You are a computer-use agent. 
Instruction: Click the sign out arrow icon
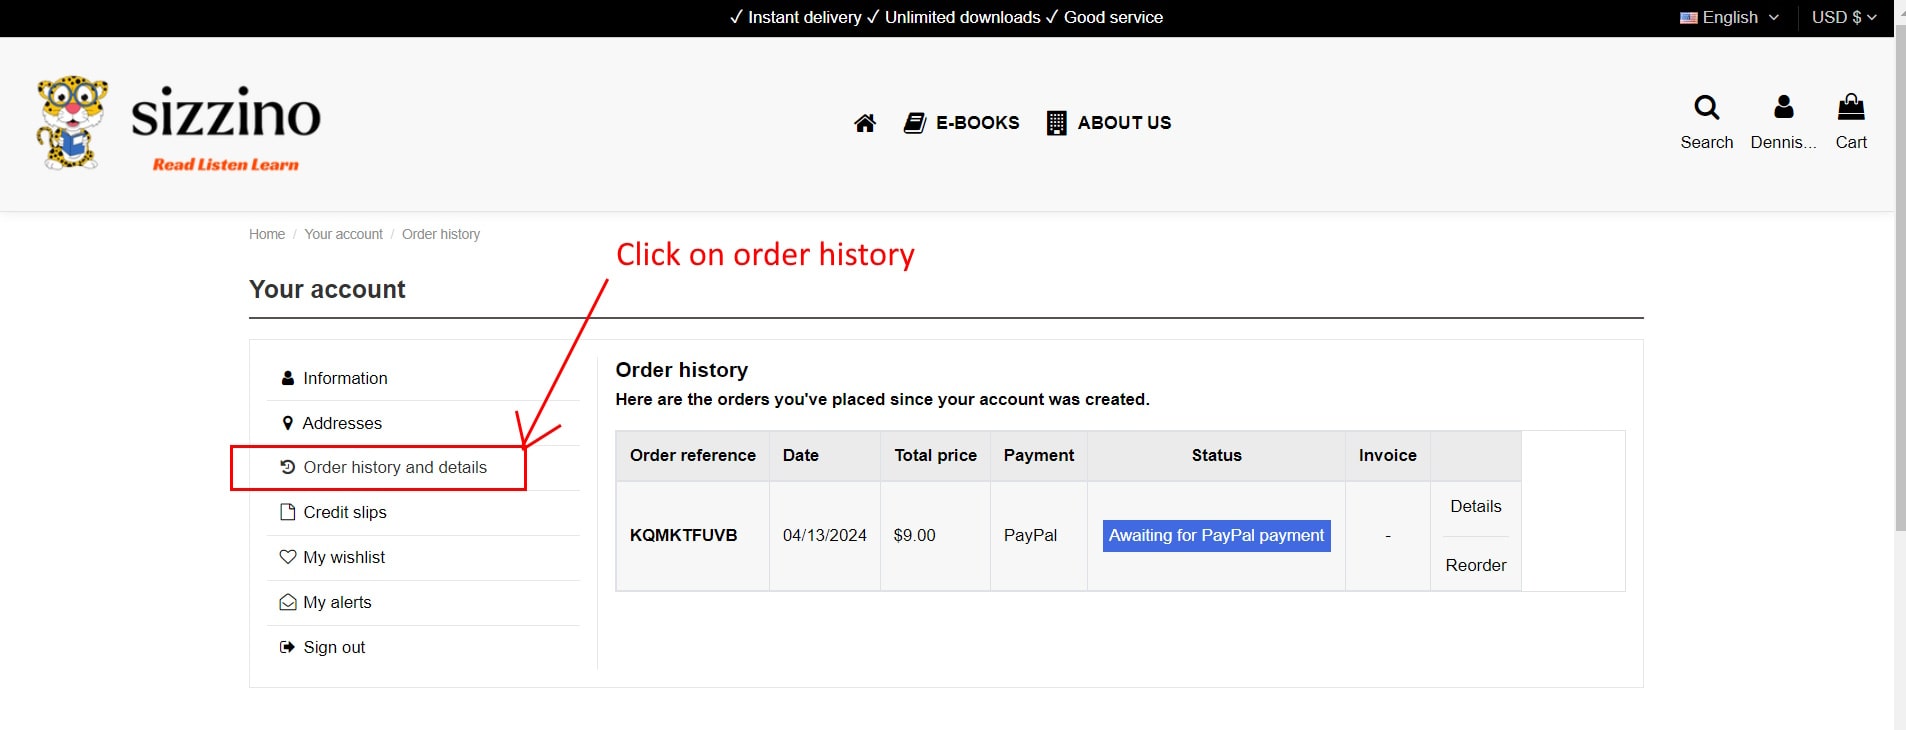(288, 647)
